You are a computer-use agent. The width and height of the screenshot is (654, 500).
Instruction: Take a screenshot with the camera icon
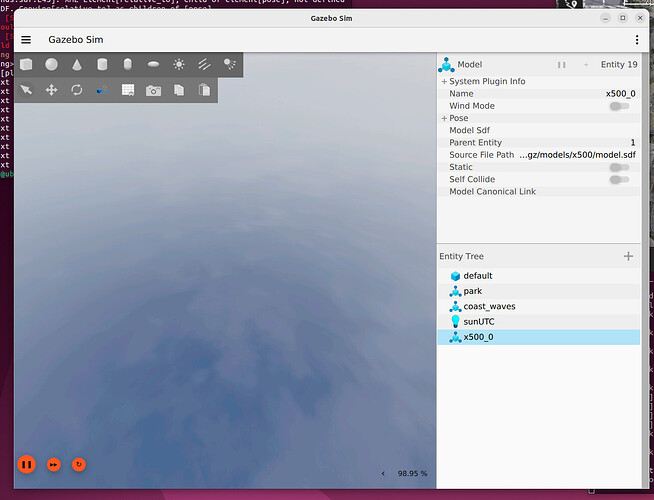(x=153, y=90)
